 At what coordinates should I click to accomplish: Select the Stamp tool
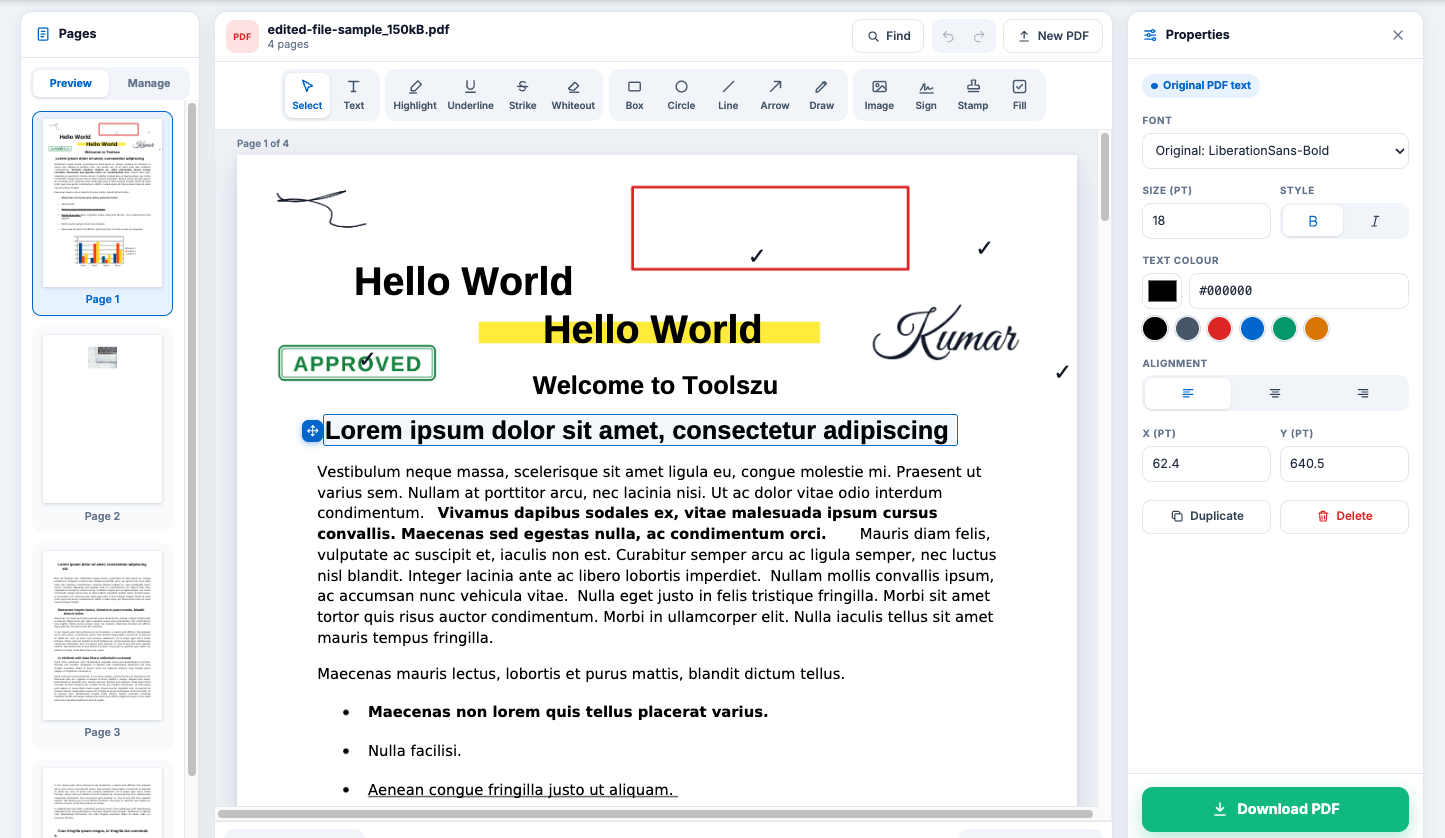point(973,95)
